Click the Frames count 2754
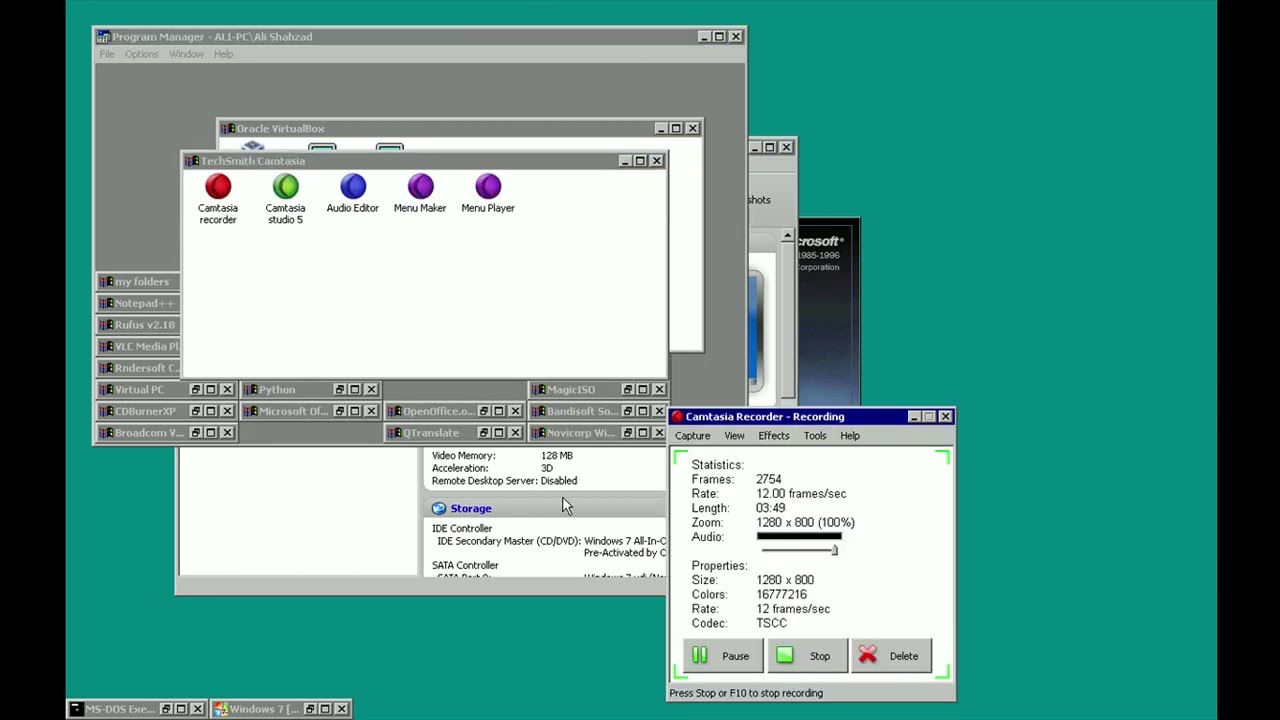Viewport: 1280px width, 720px height. pos(768,479)
